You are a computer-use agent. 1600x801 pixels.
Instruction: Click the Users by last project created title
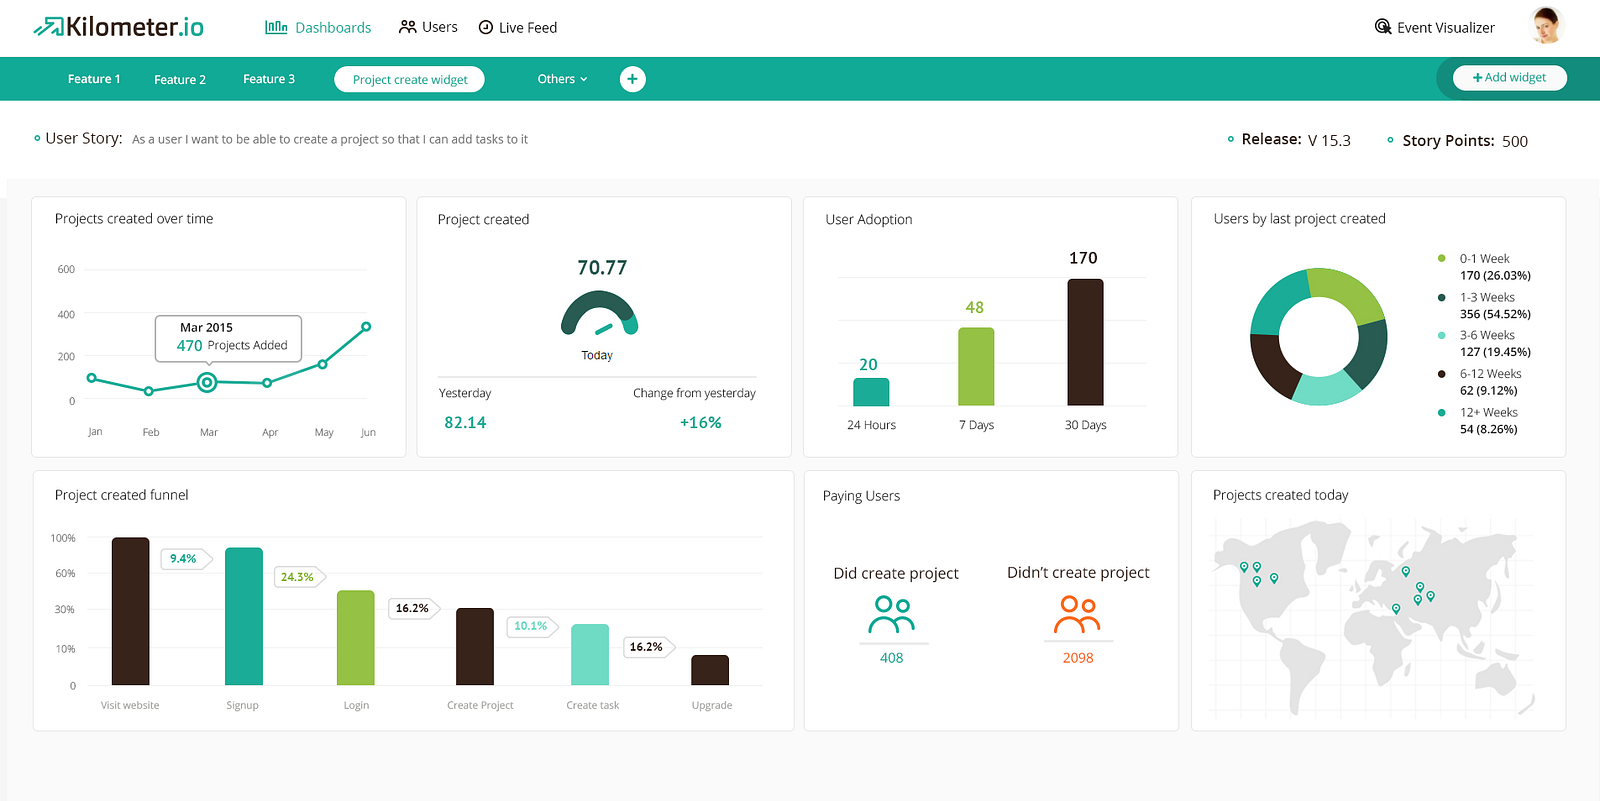tap(1299, 219)
